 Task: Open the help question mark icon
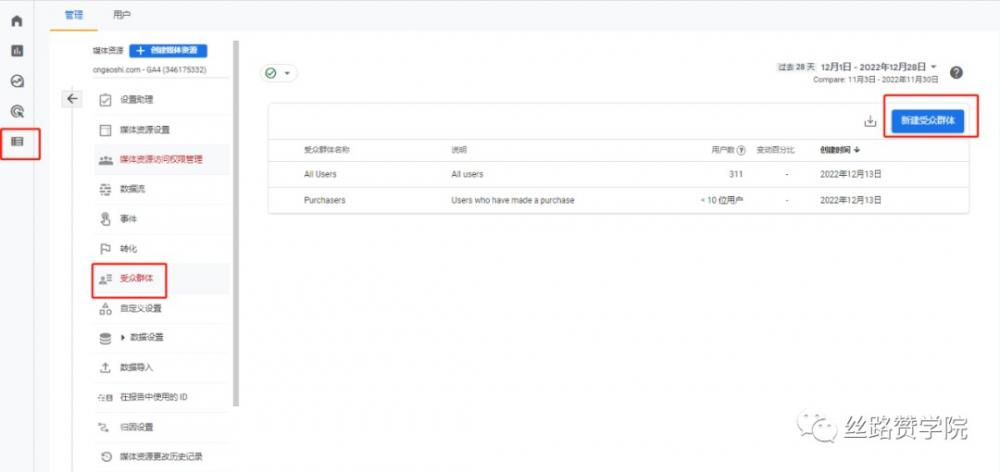click(x=956, y=73)
